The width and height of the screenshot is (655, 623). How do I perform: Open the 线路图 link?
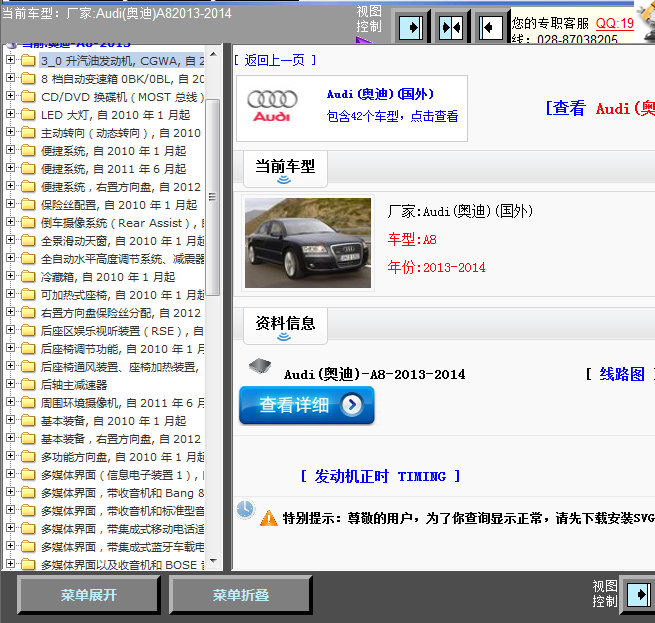click(622, 374)
